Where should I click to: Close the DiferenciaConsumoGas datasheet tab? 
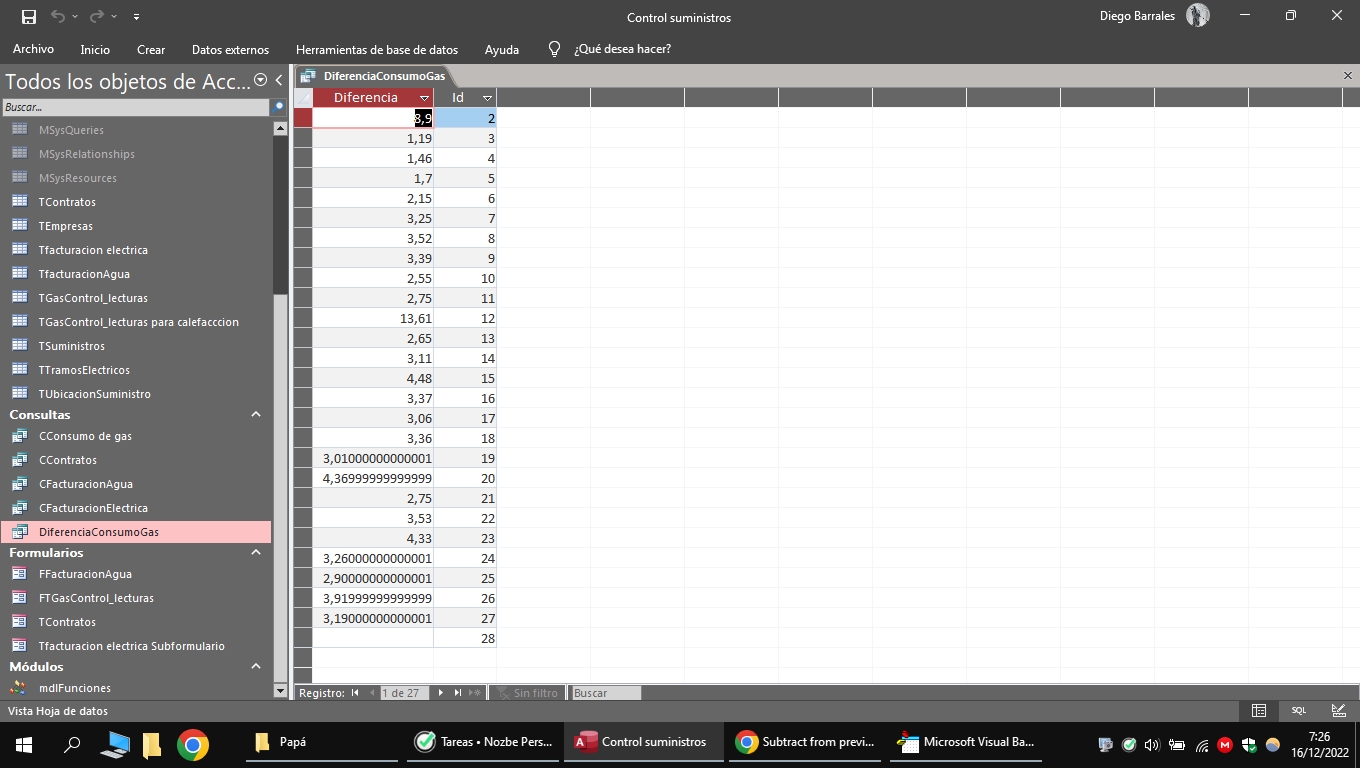click(x=1348, y=76)
